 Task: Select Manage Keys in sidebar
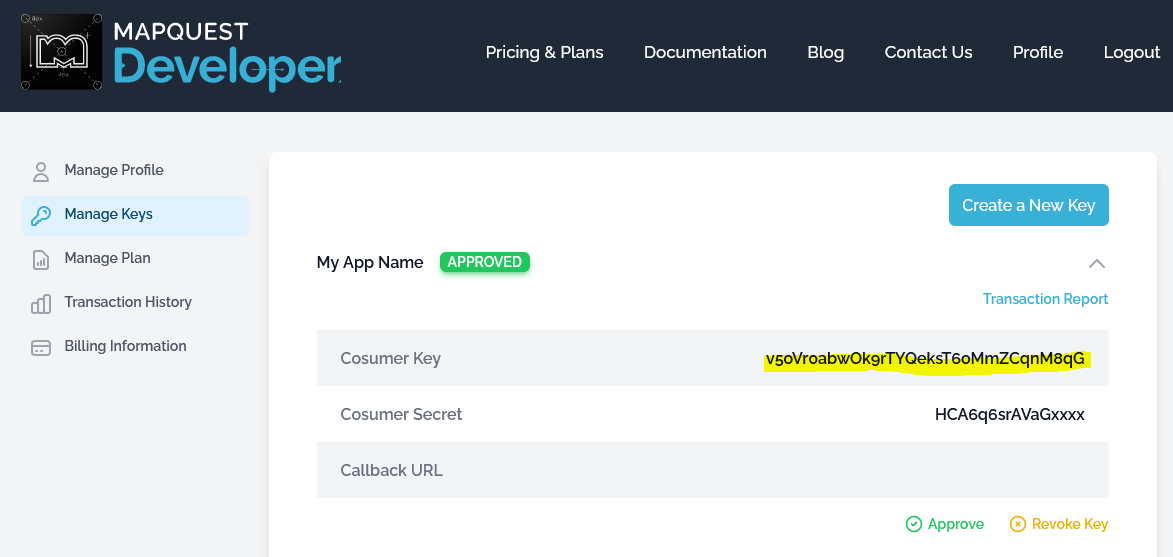tap(135, 215)
